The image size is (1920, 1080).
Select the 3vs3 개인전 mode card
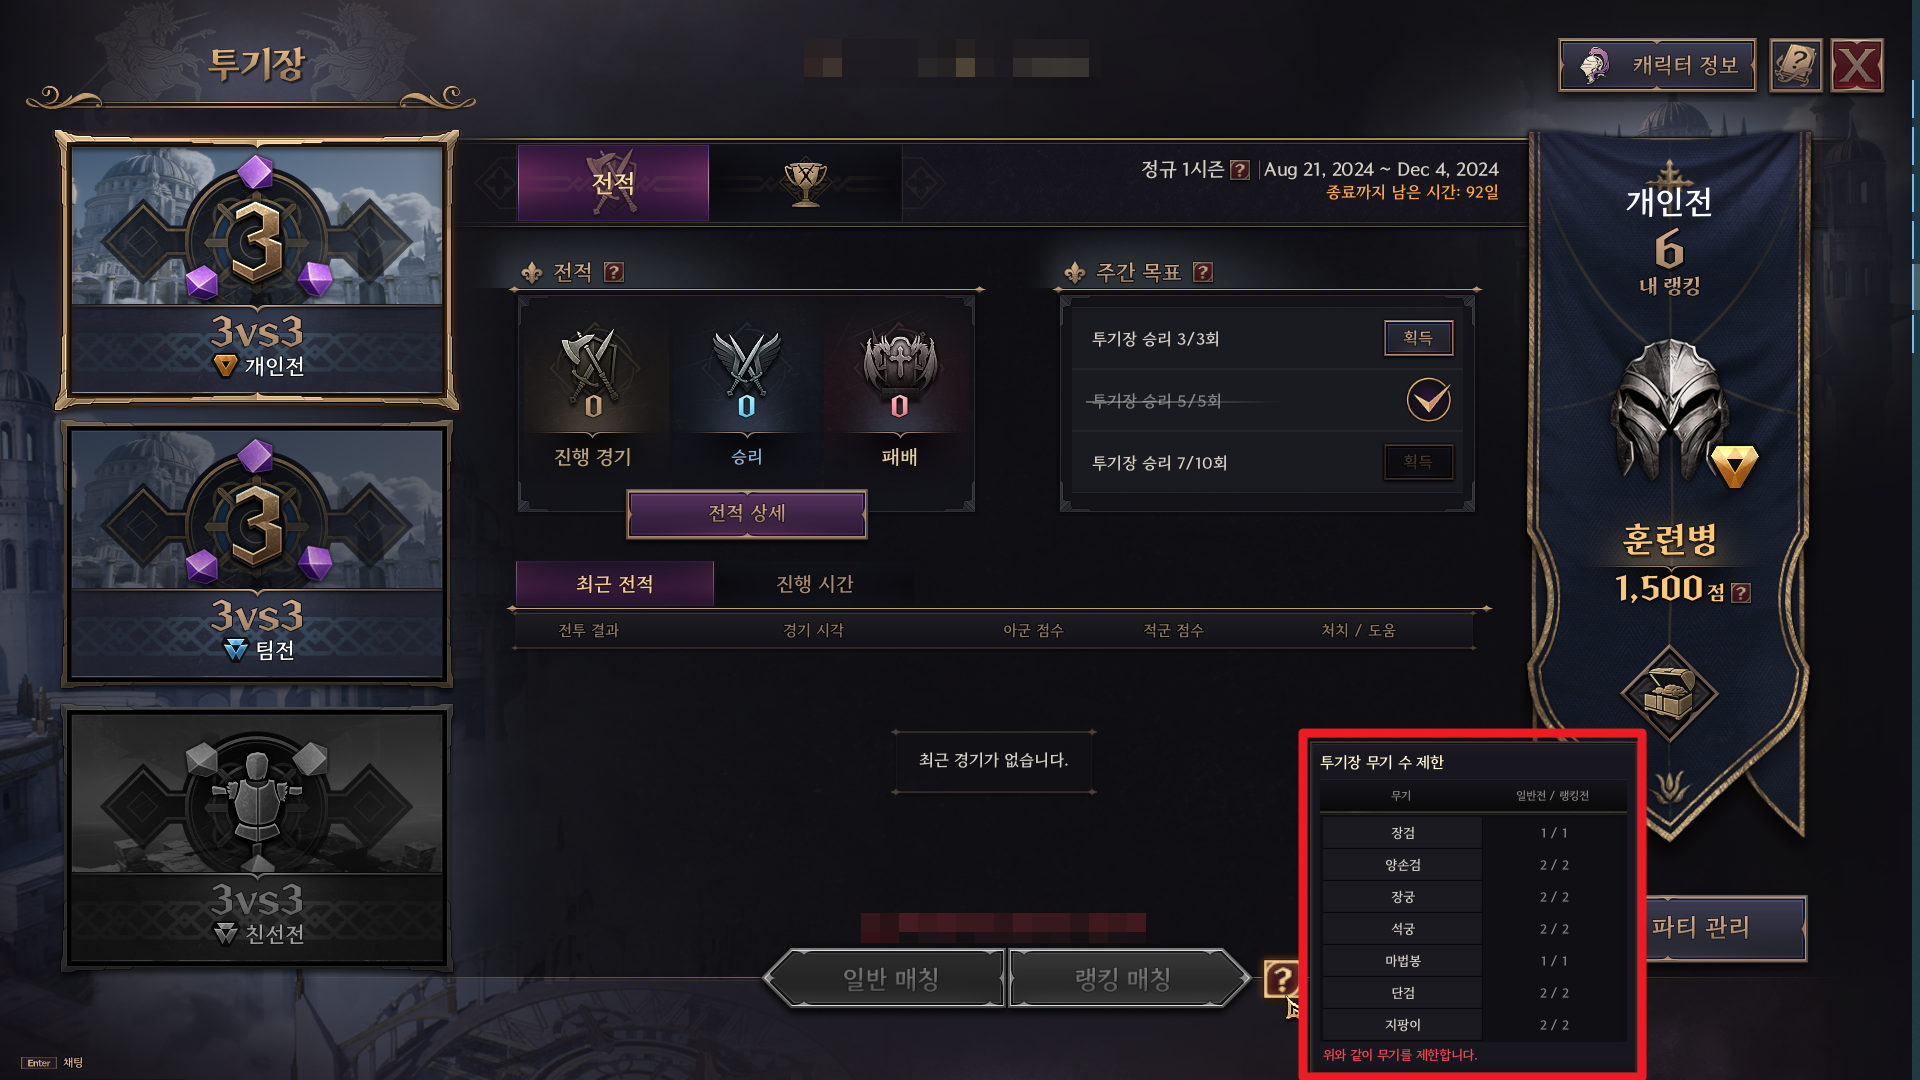(x=257, y=270)
